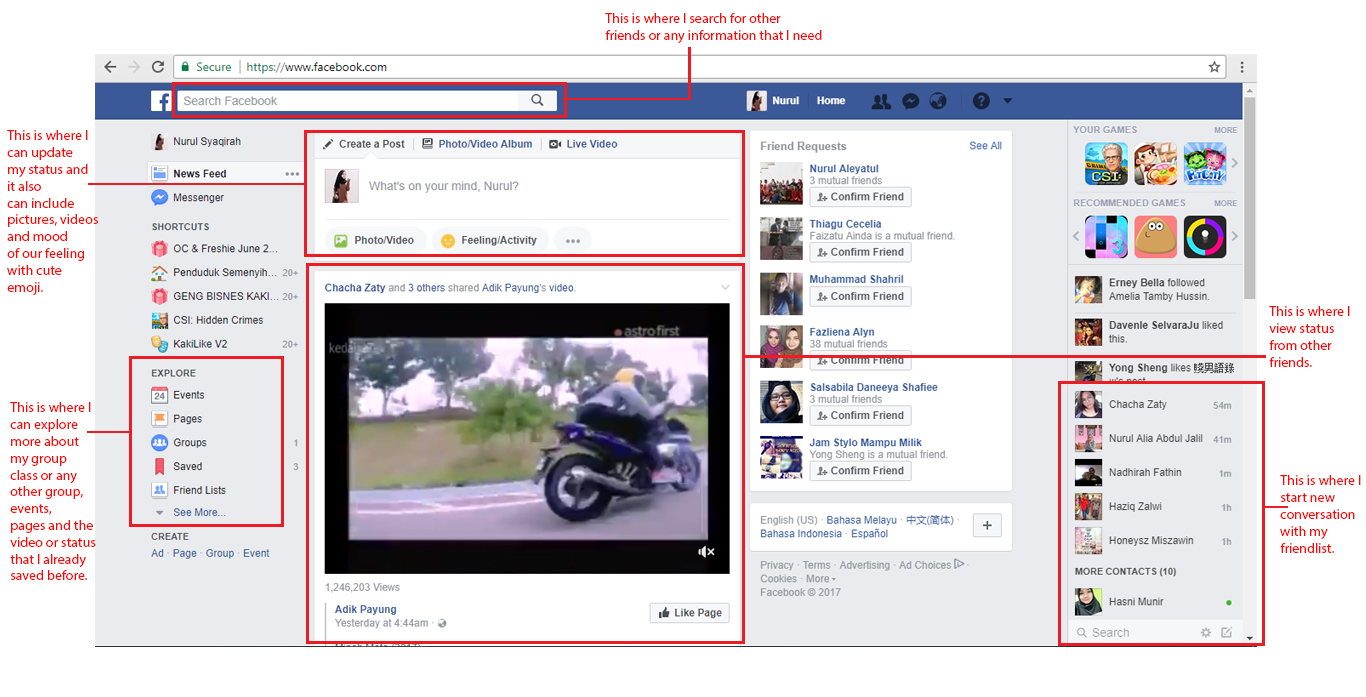Add Feeling/Activity to the post
Viewport: 1366px width, 697px height.
coord(490,241)
